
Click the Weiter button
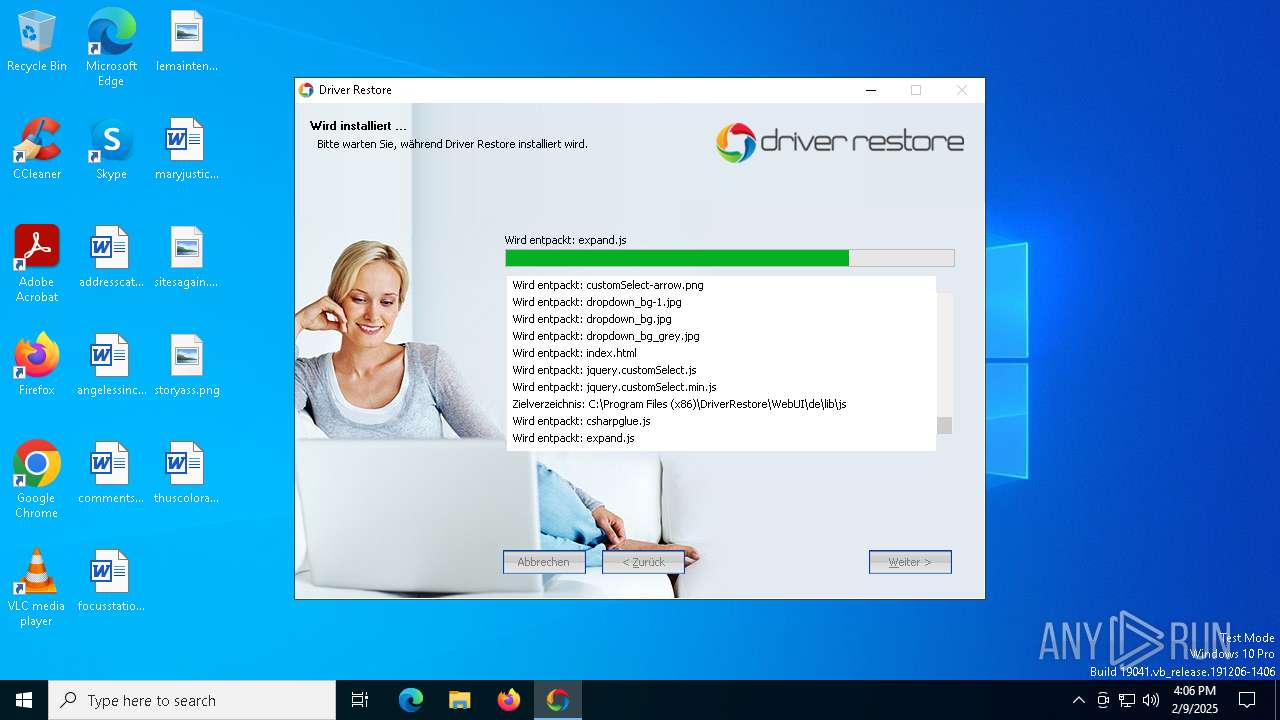point(910,562)
